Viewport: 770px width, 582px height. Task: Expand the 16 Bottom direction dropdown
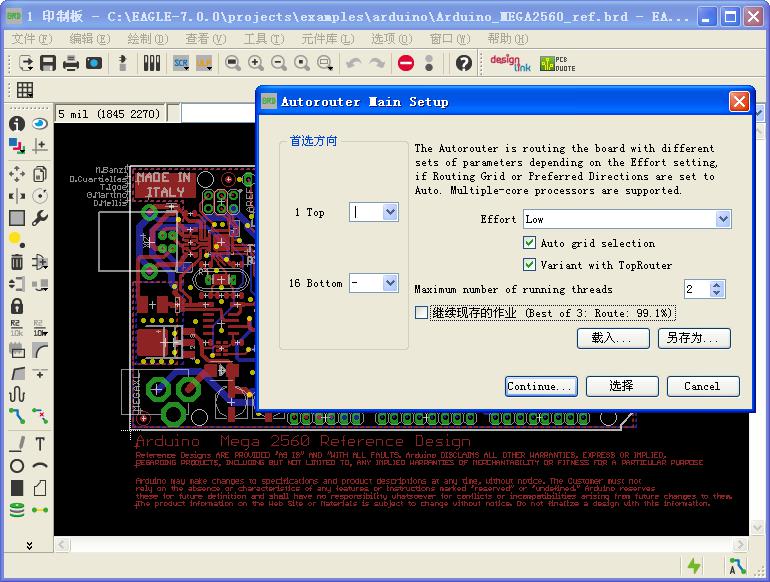(x=390, y=283)
